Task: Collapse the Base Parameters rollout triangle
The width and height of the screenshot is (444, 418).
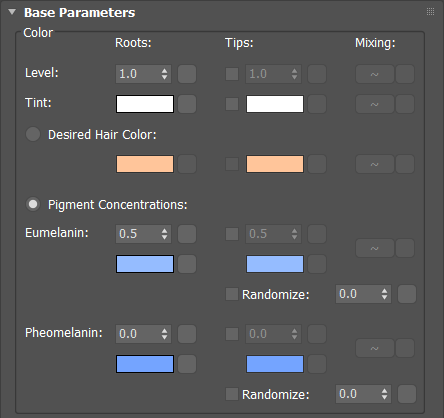Action: tap(12, 12)
